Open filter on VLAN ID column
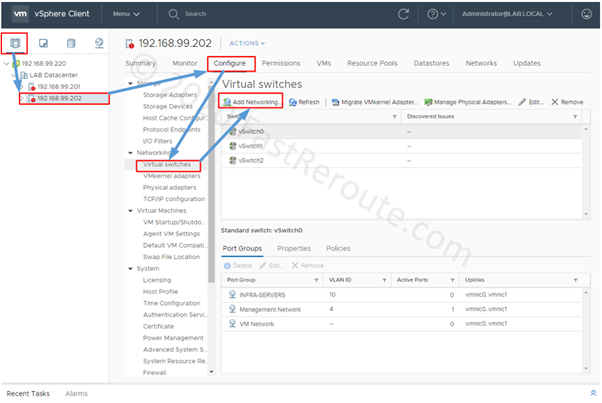The height and width of the screenshot is (403, 602). tap(384, 280)
